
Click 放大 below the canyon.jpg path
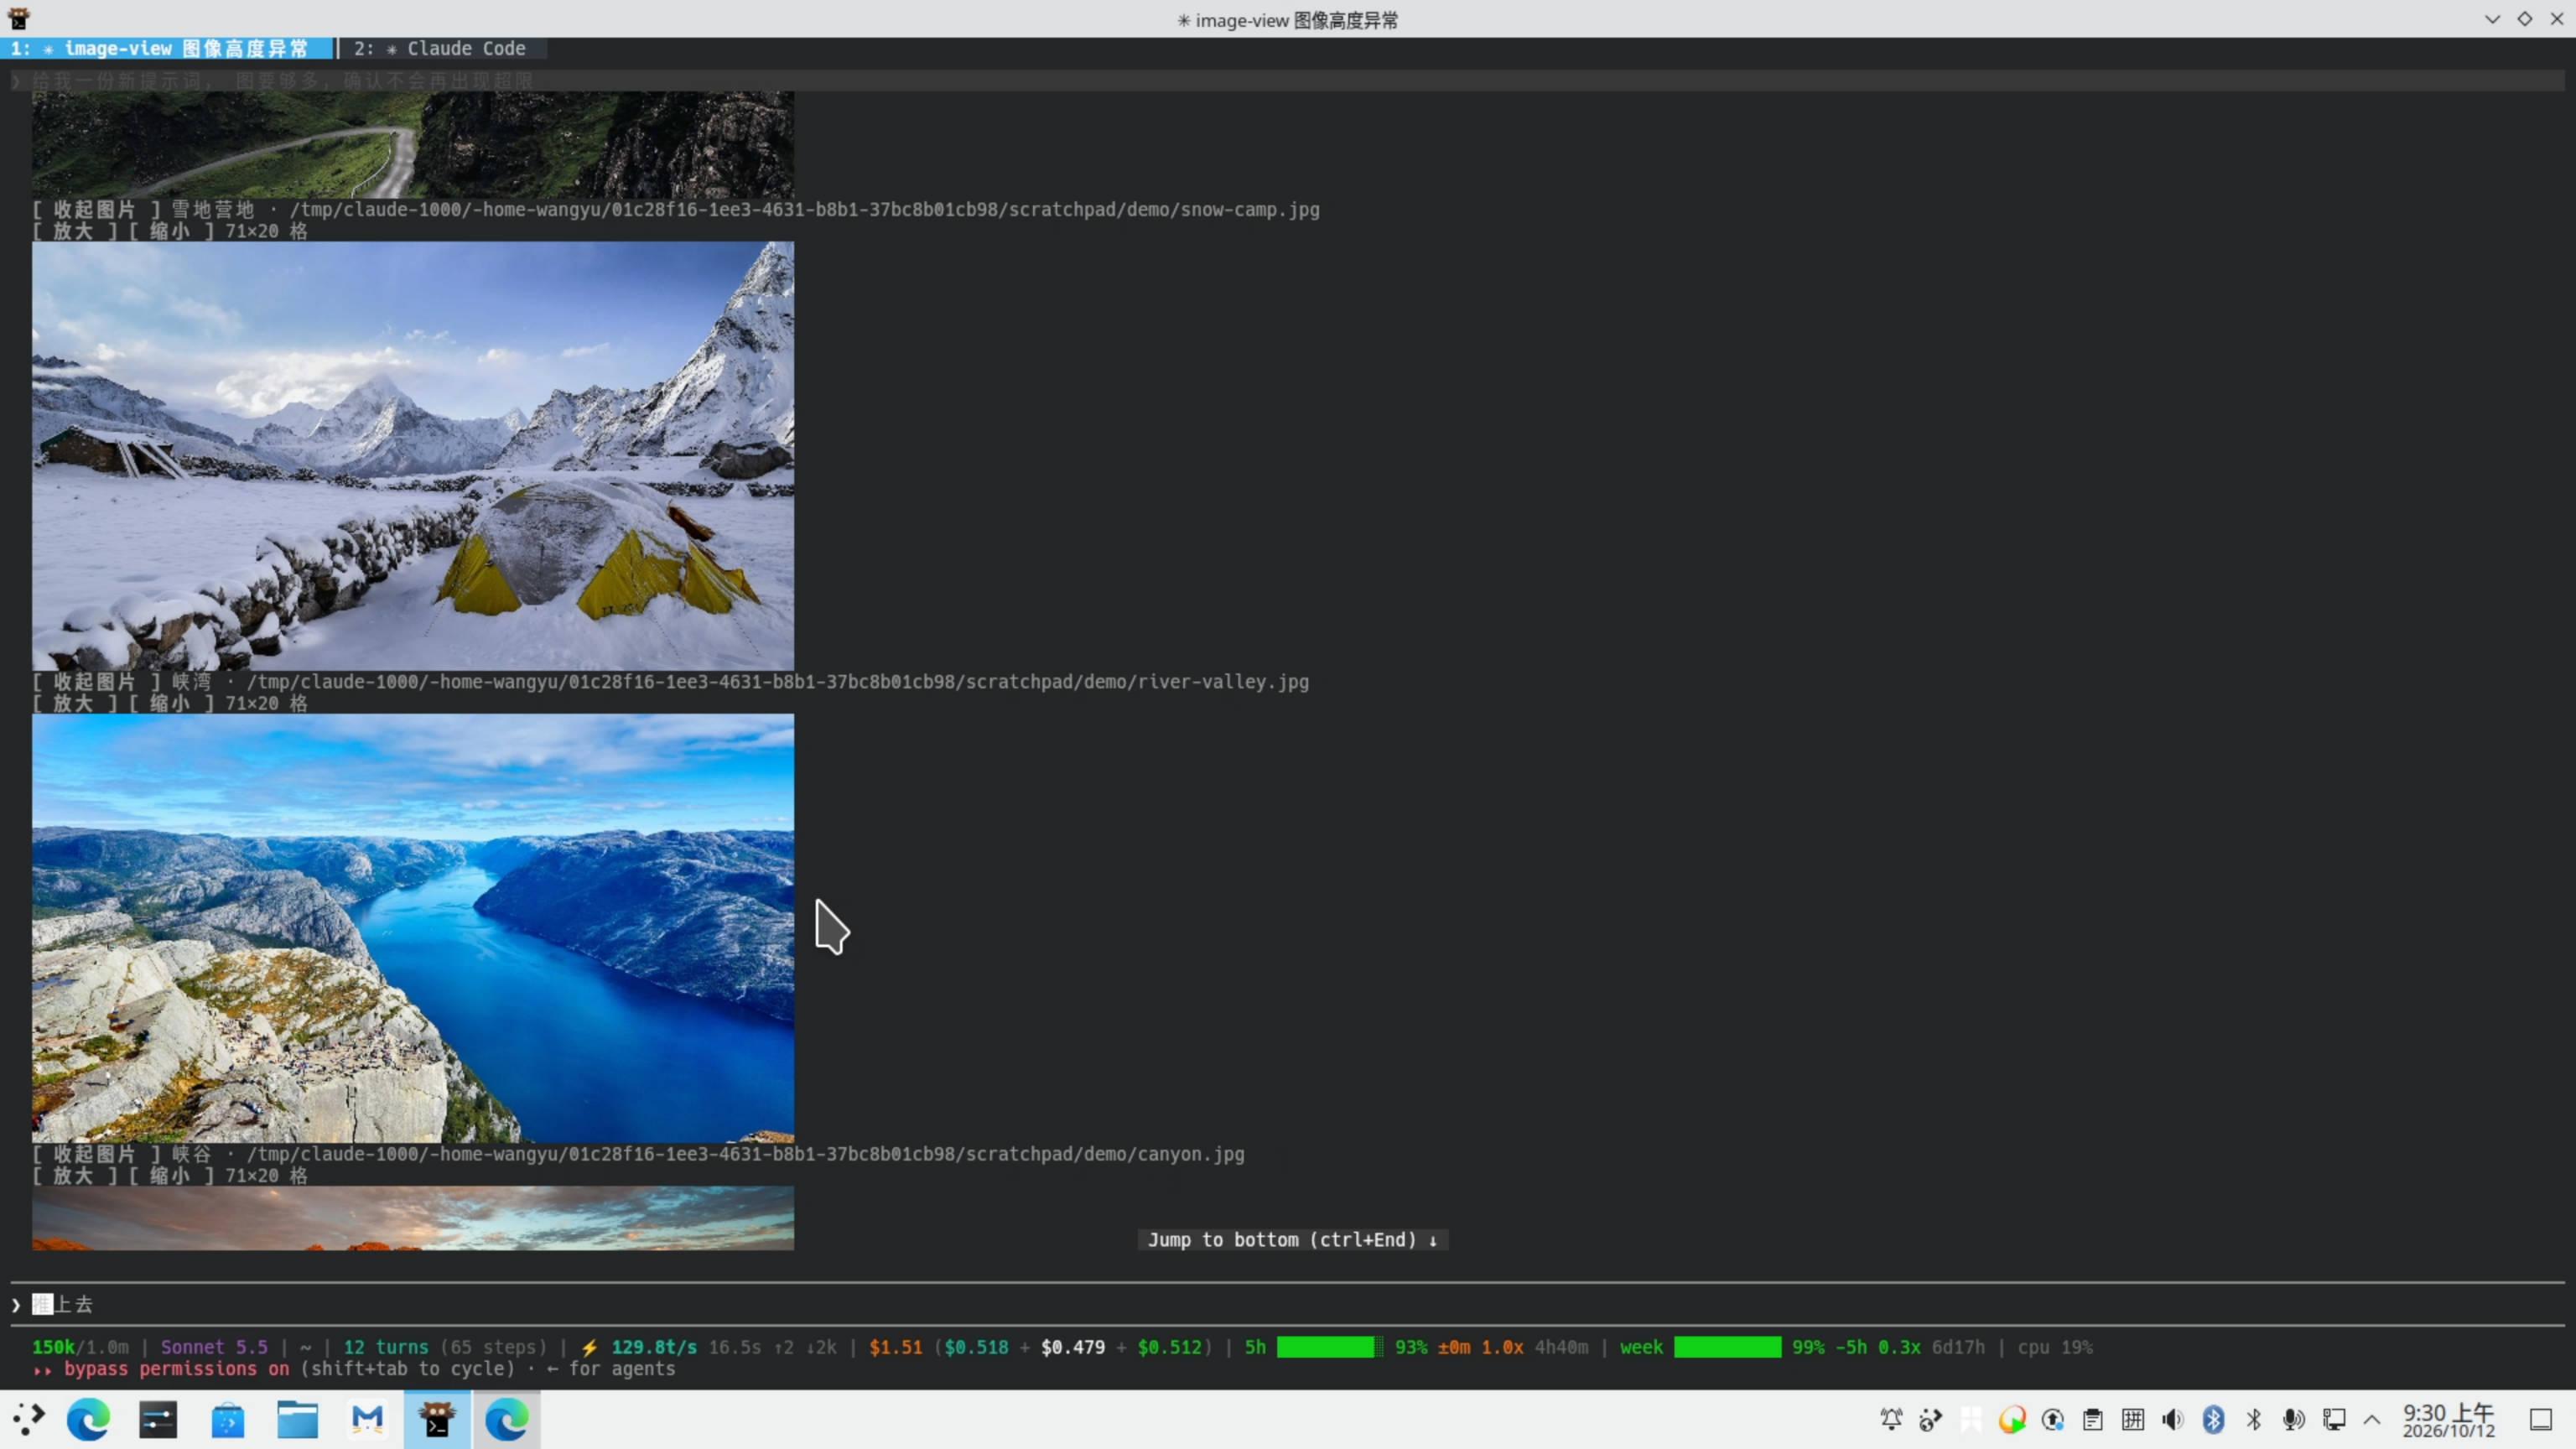tap(73, 1175)
